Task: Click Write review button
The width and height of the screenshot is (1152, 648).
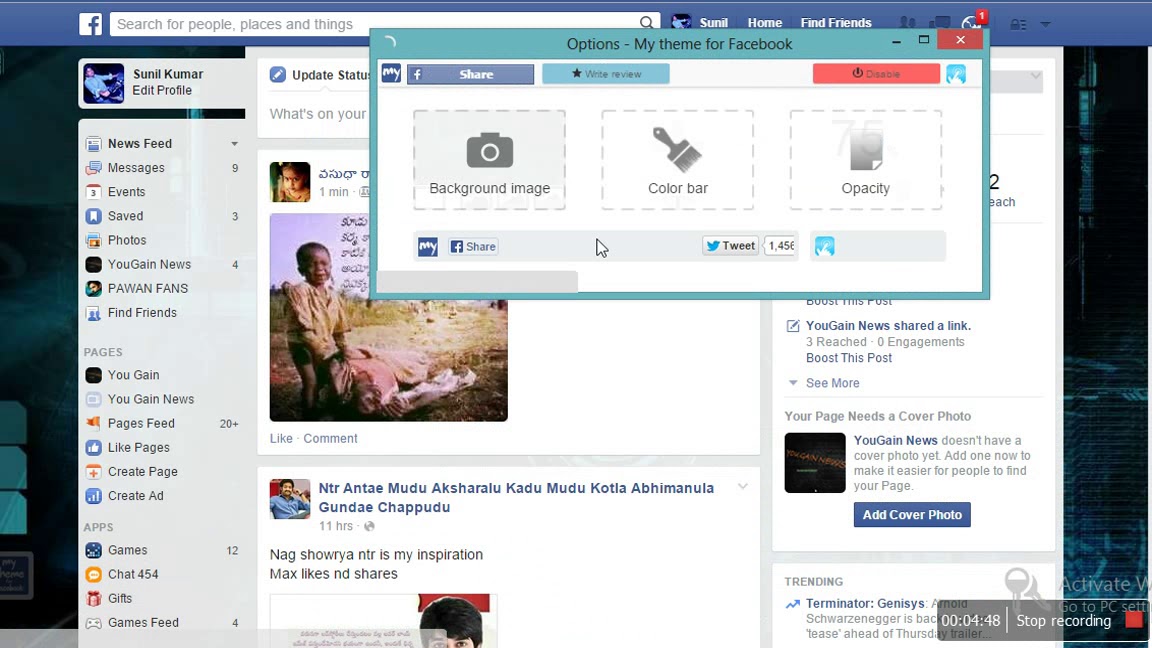Action: pos(605,73)
